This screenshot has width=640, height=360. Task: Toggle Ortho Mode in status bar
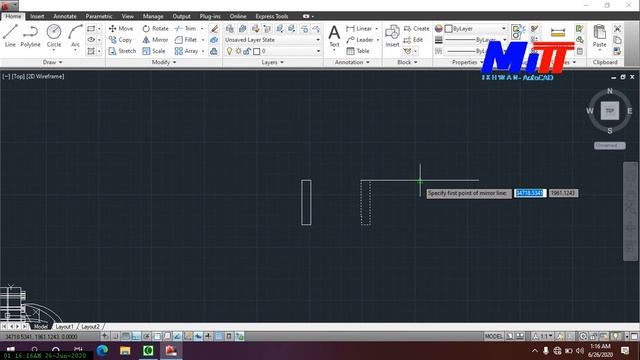click(x=136, y=336)
